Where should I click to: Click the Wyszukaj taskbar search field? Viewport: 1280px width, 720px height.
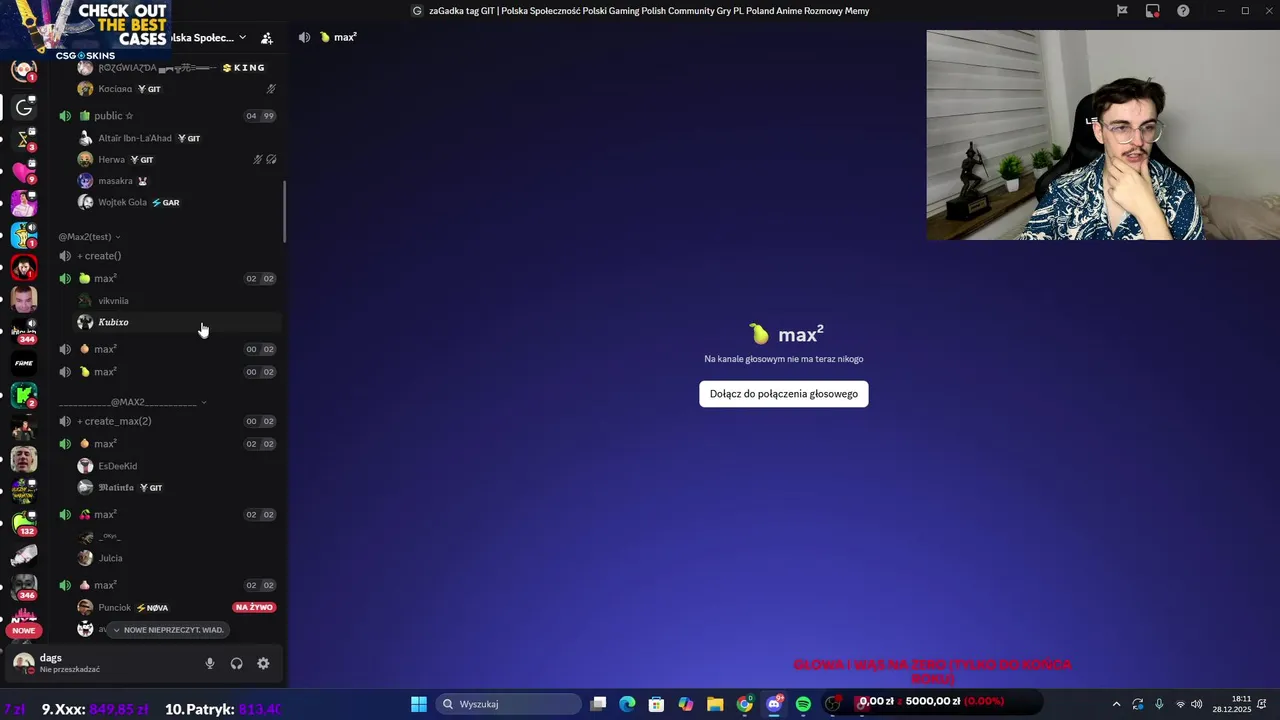pos(508,704)
